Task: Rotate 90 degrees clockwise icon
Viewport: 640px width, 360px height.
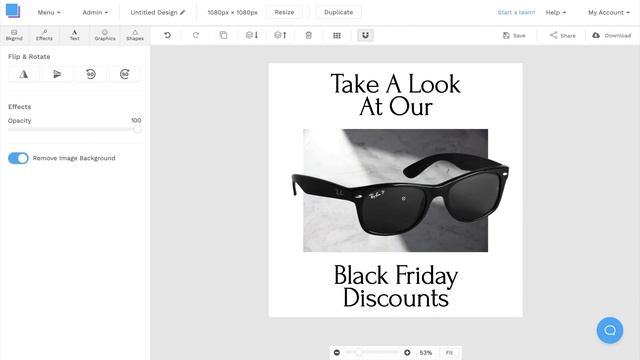Action: click(124, 74)
